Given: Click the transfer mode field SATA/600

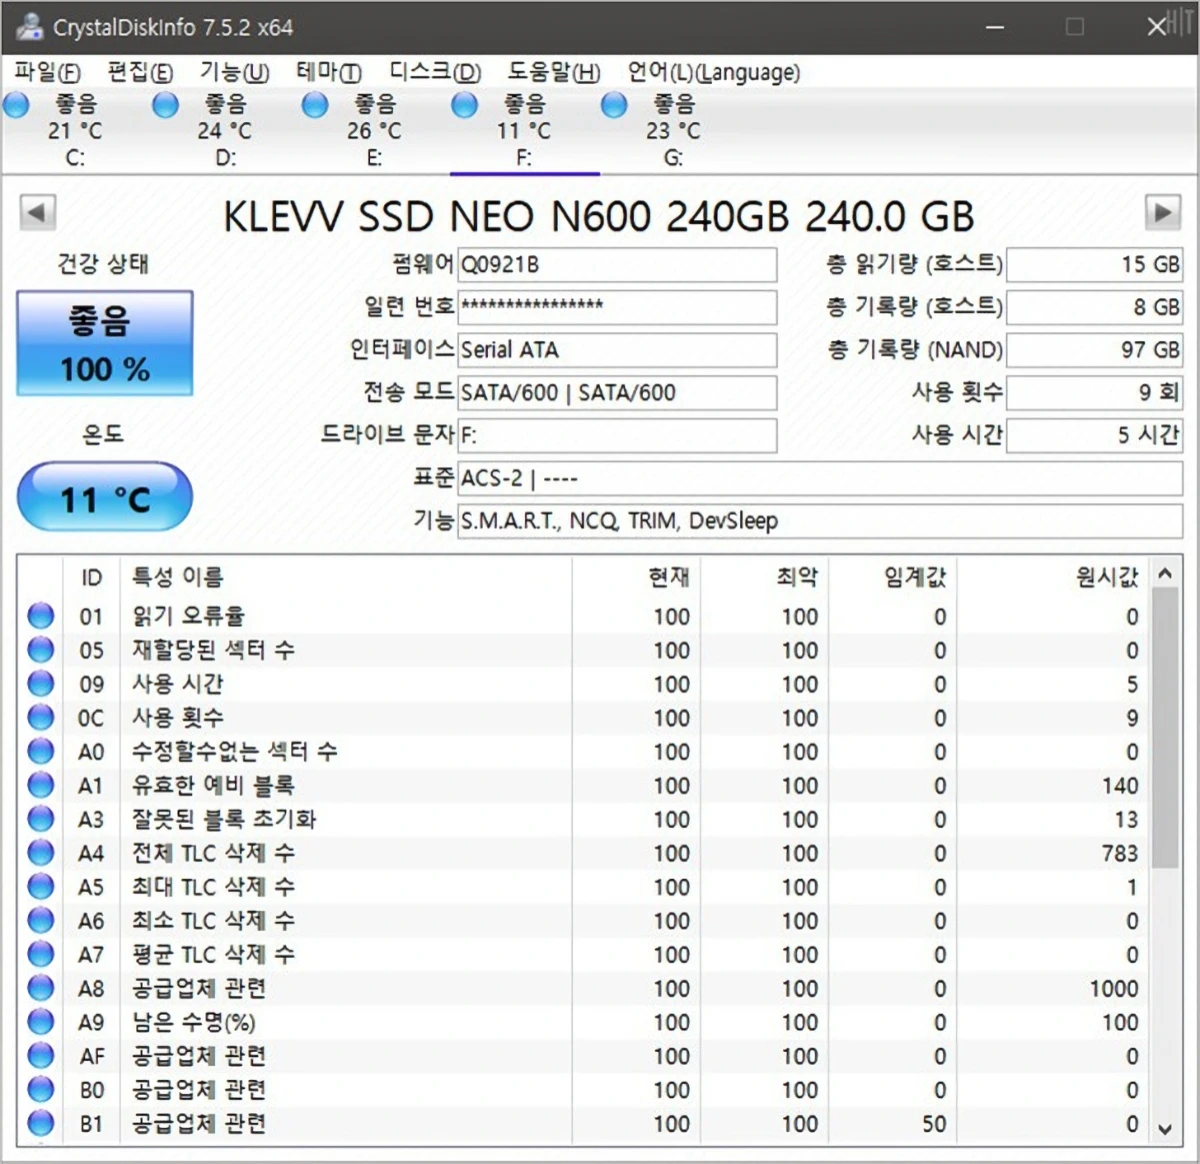Looking at the screenshot, I should point(617,393).
